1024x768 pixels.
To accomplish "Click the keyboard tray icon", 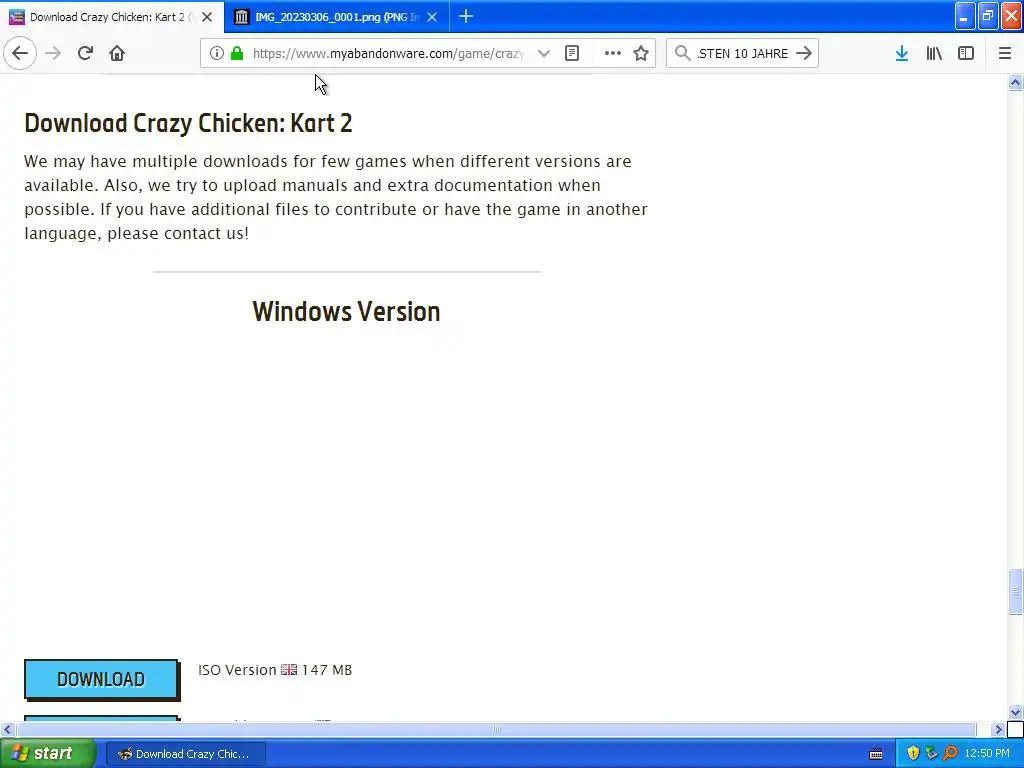I will click(876, 754).
